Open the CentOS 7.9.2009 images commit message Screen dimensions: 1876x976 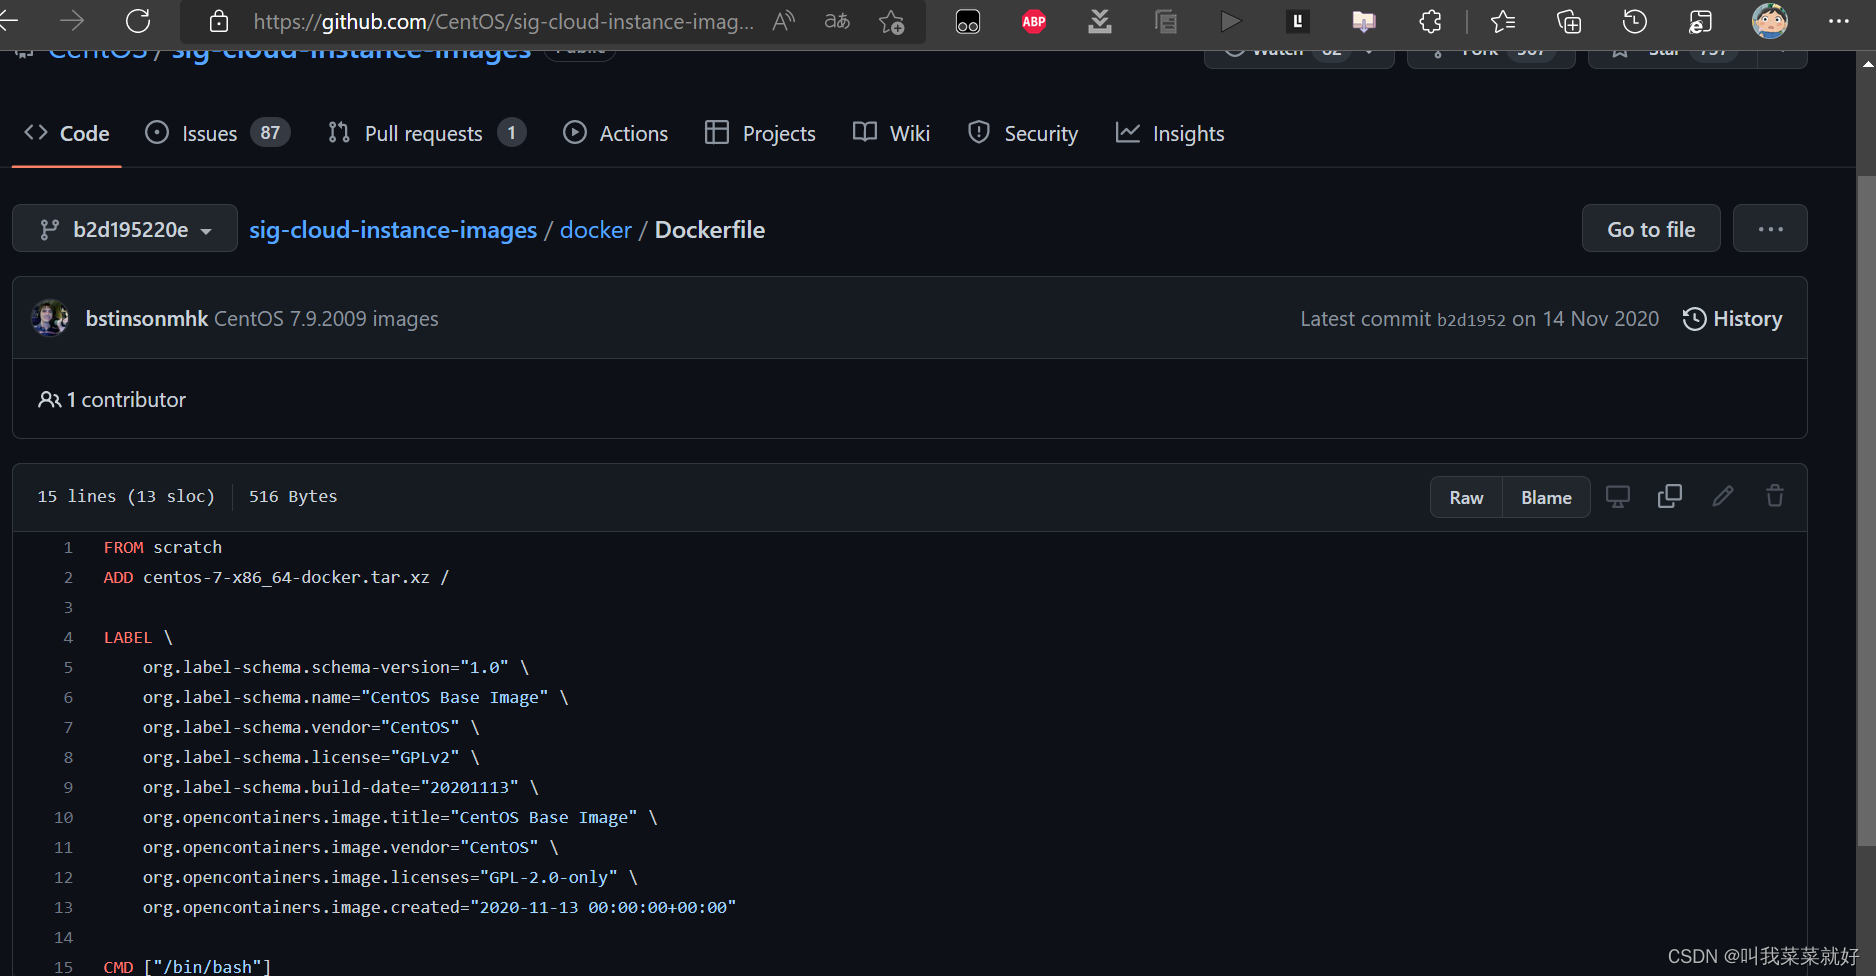(326, 318)
